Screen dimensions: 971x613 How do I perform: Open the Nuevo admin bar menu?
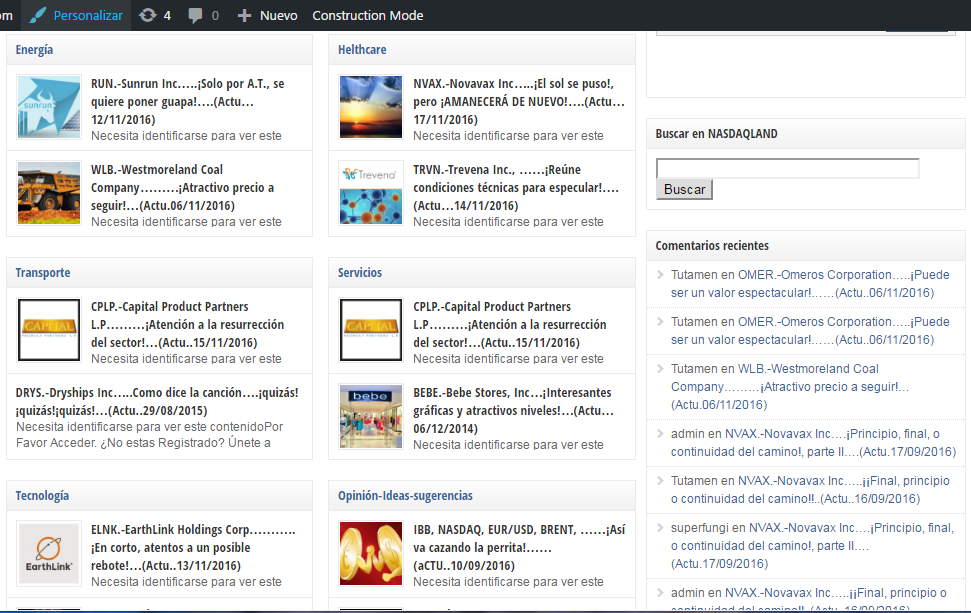279,15
